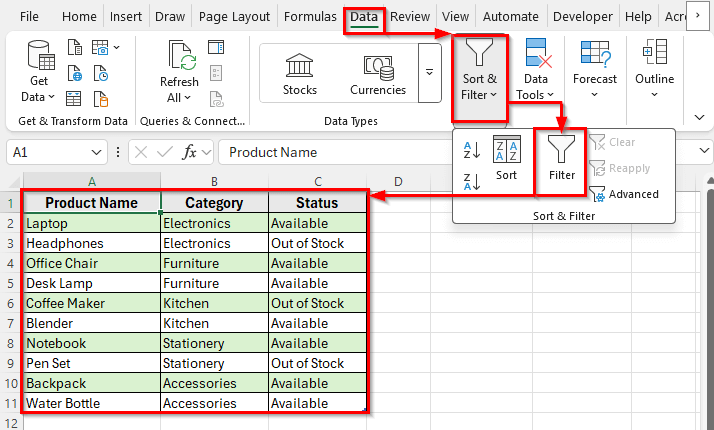Collapse the ribbon with the chevron
The width and height of the screenshot is (714, 430).
coord(699,118)
